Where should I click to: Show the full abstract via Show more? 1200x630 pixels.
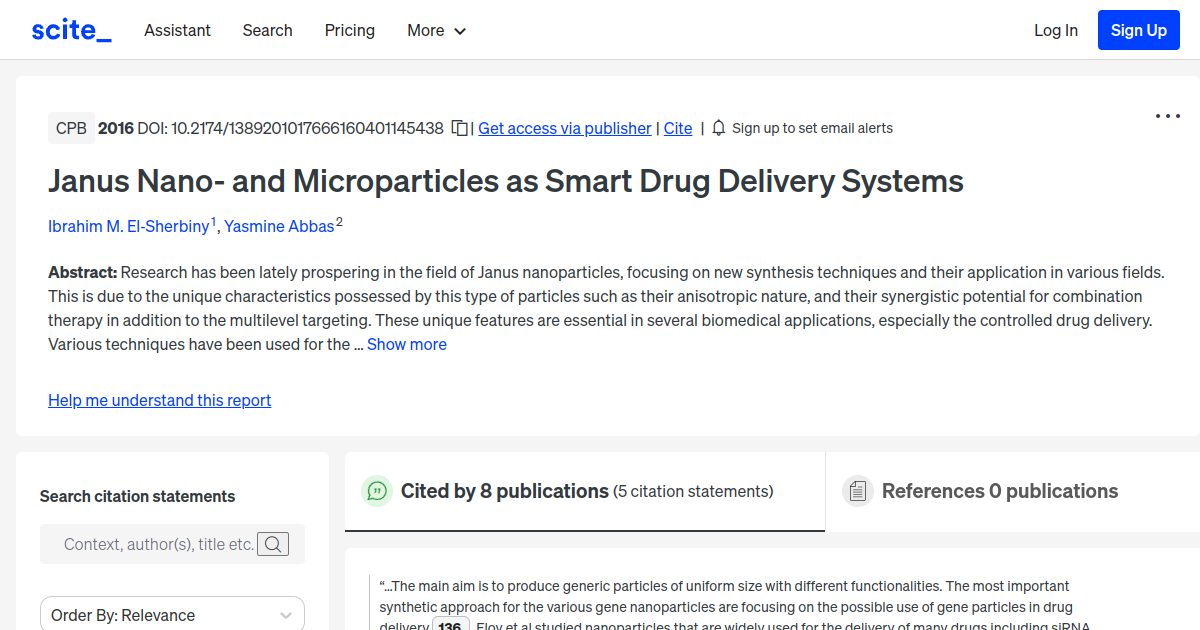click(x=406, y=343)
